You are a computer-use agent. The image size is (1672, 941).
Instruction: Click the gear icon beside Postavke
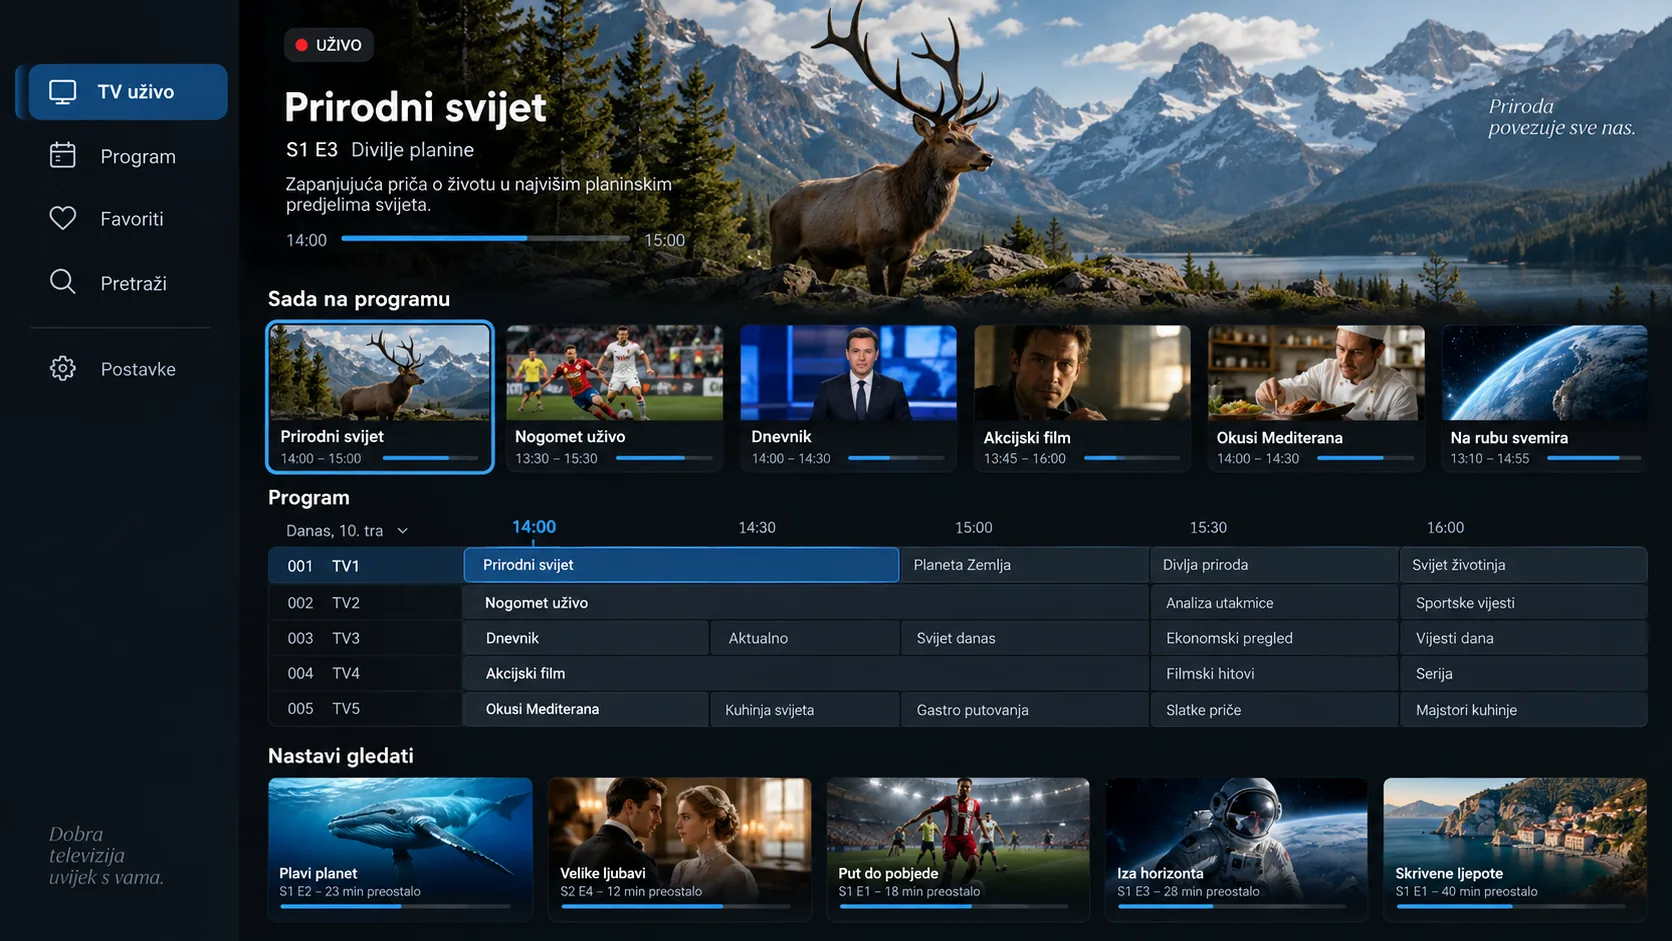pyautogui.click(x=63, y=368)
